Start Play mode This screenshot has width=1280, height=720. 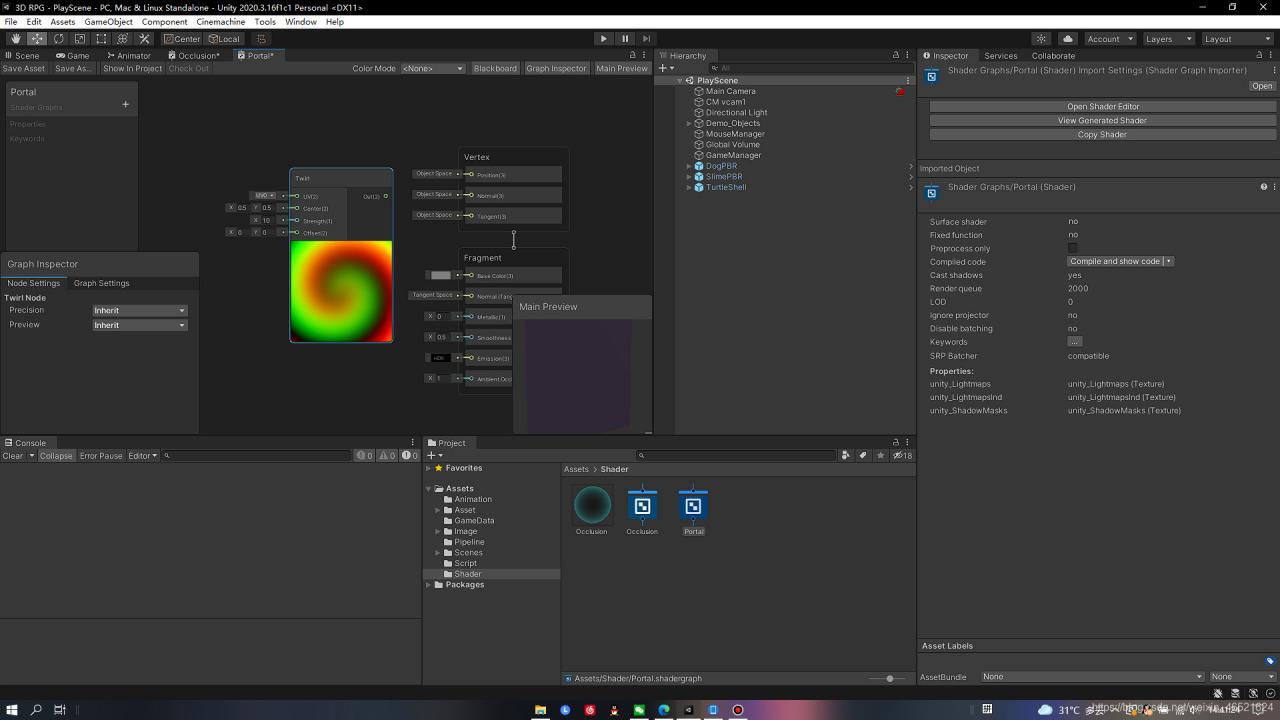(x=603, y=39)
